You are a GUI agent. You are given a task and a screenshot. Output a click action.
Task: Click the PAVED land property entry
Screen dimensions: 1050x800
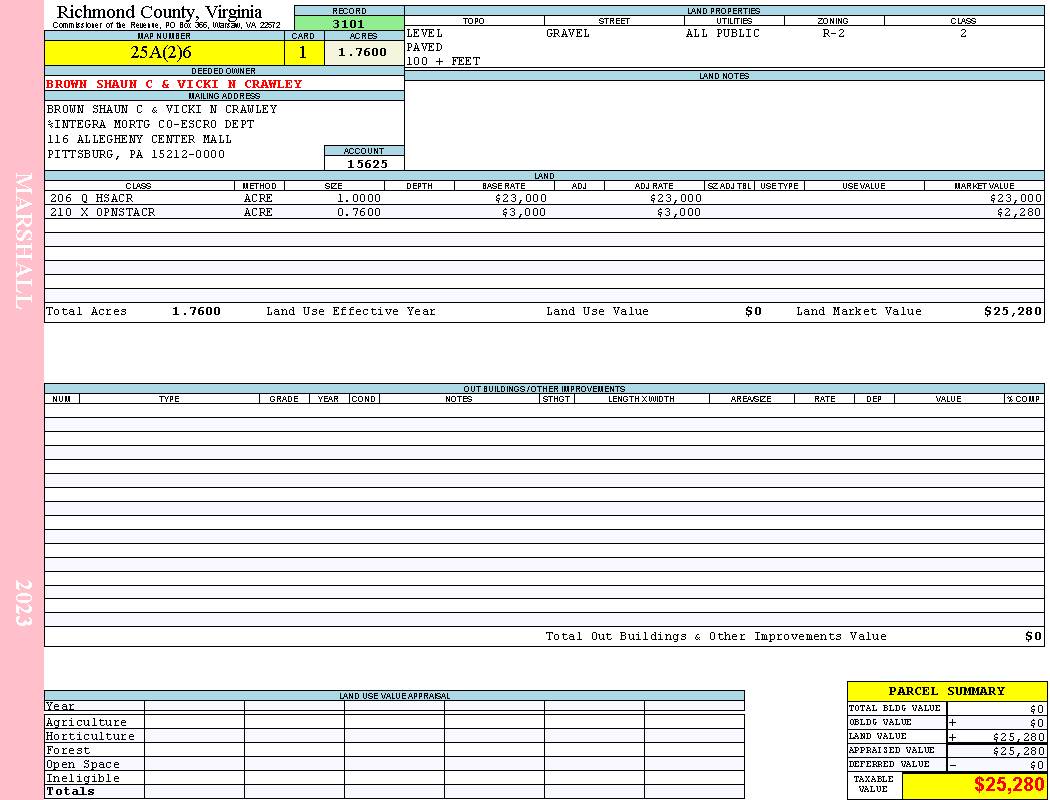pyautogui.click(x=425, y=48)
